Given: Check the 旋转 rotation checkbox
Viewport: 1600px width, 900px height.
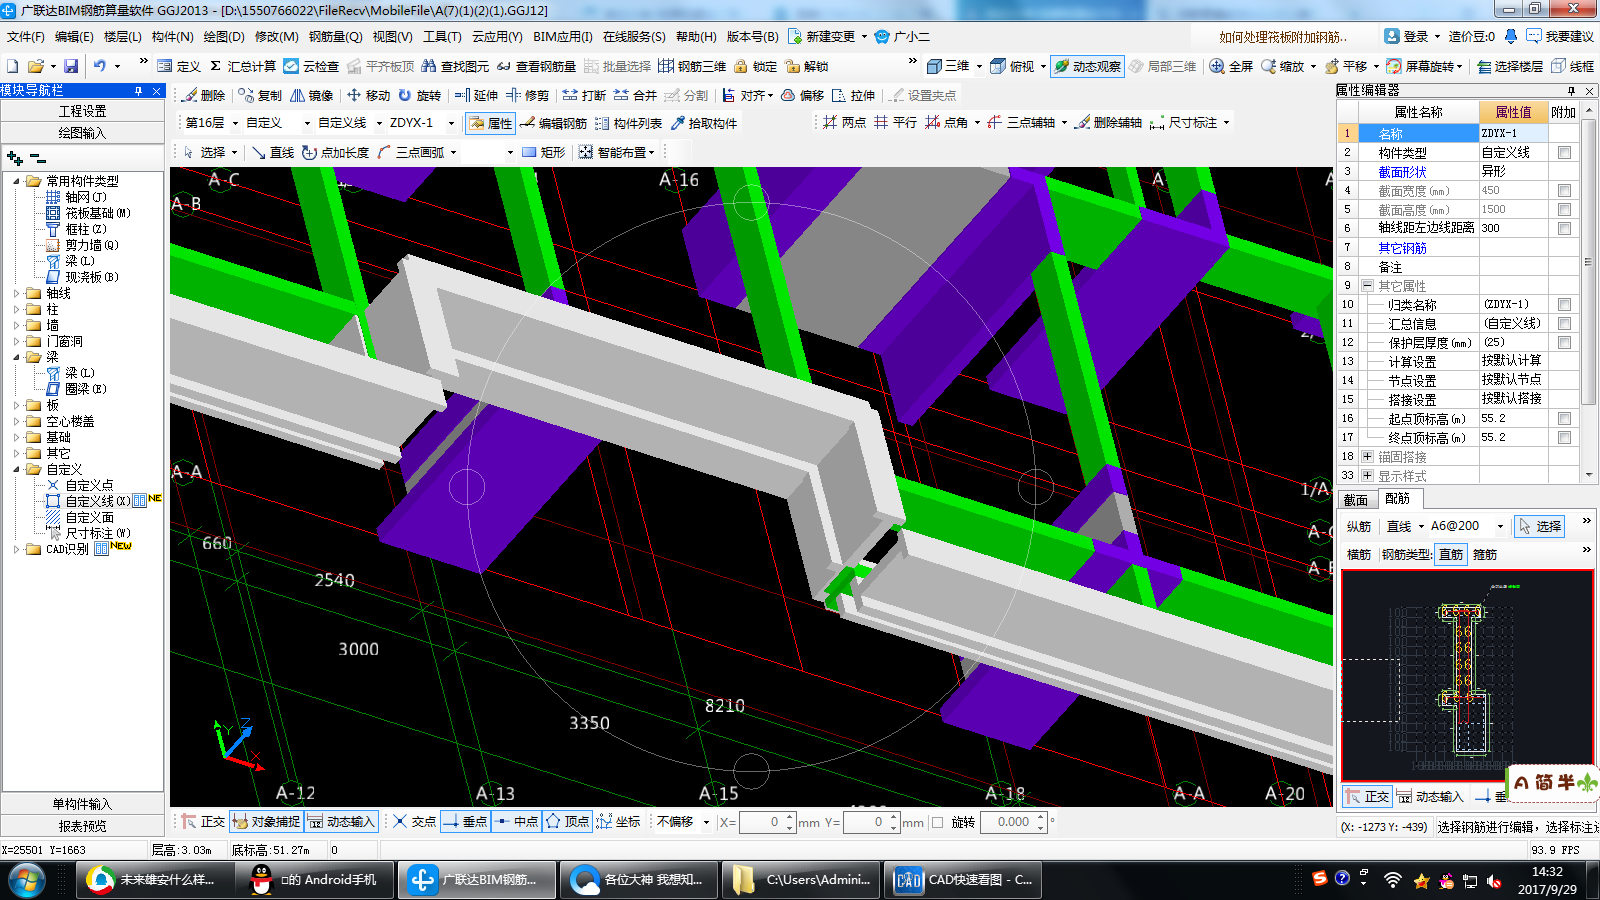Looking at the screenshot, I should click(x=937, y=823).
